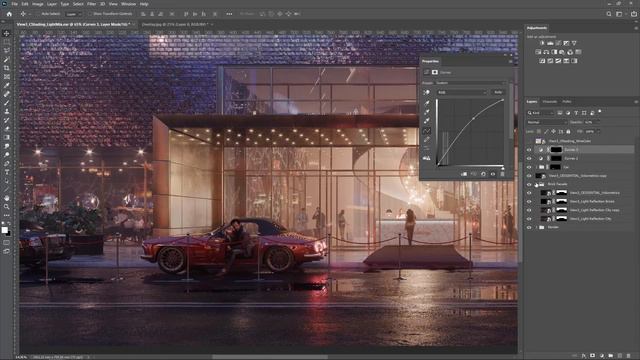Image resolution: width=640 pixels, height=360 pixels.
Task: Add a Levels adjustment from the Adjustments panel
Action: pos(550,43)
